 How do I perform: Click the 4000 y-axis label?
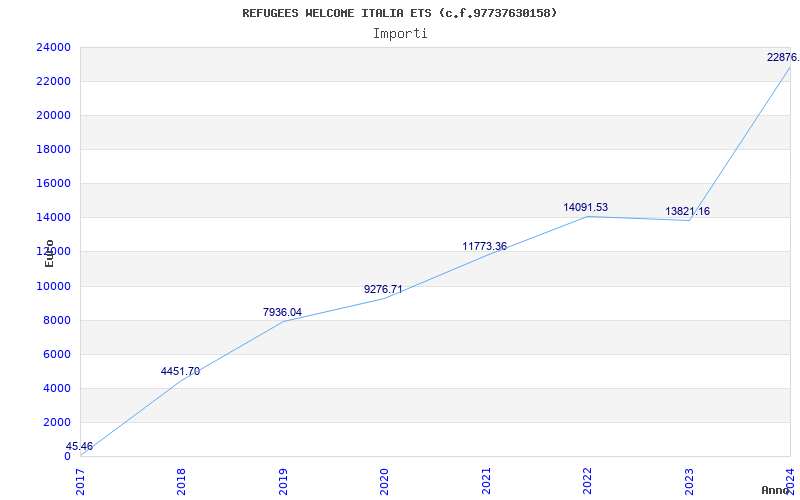[56, 388]
